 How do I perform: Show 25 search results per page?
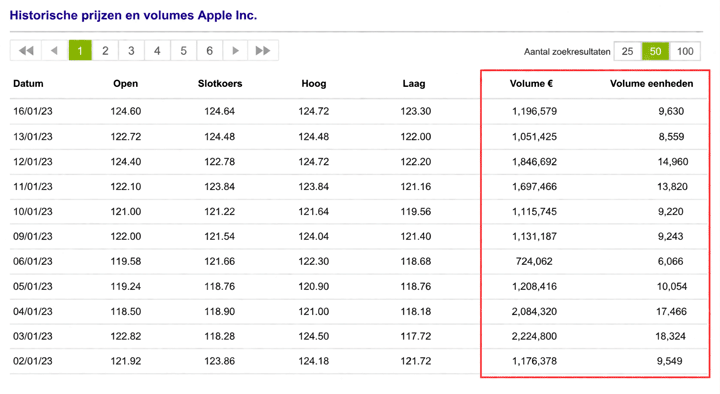[627, 51]
